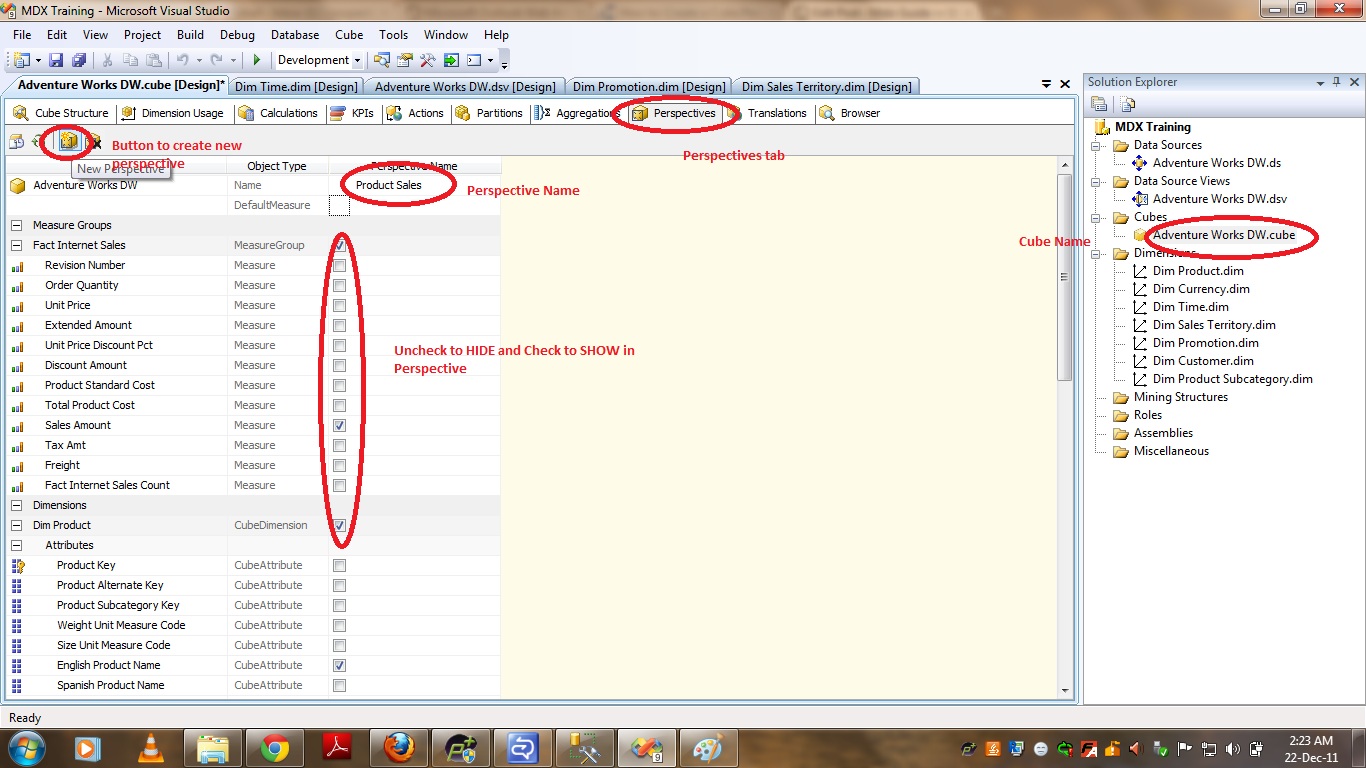Image resolution: width=1366 pixels, height=768 pixels.
Task: Open Dim Customer.dim in Solution Explorer
Action: pos(1202,361)
